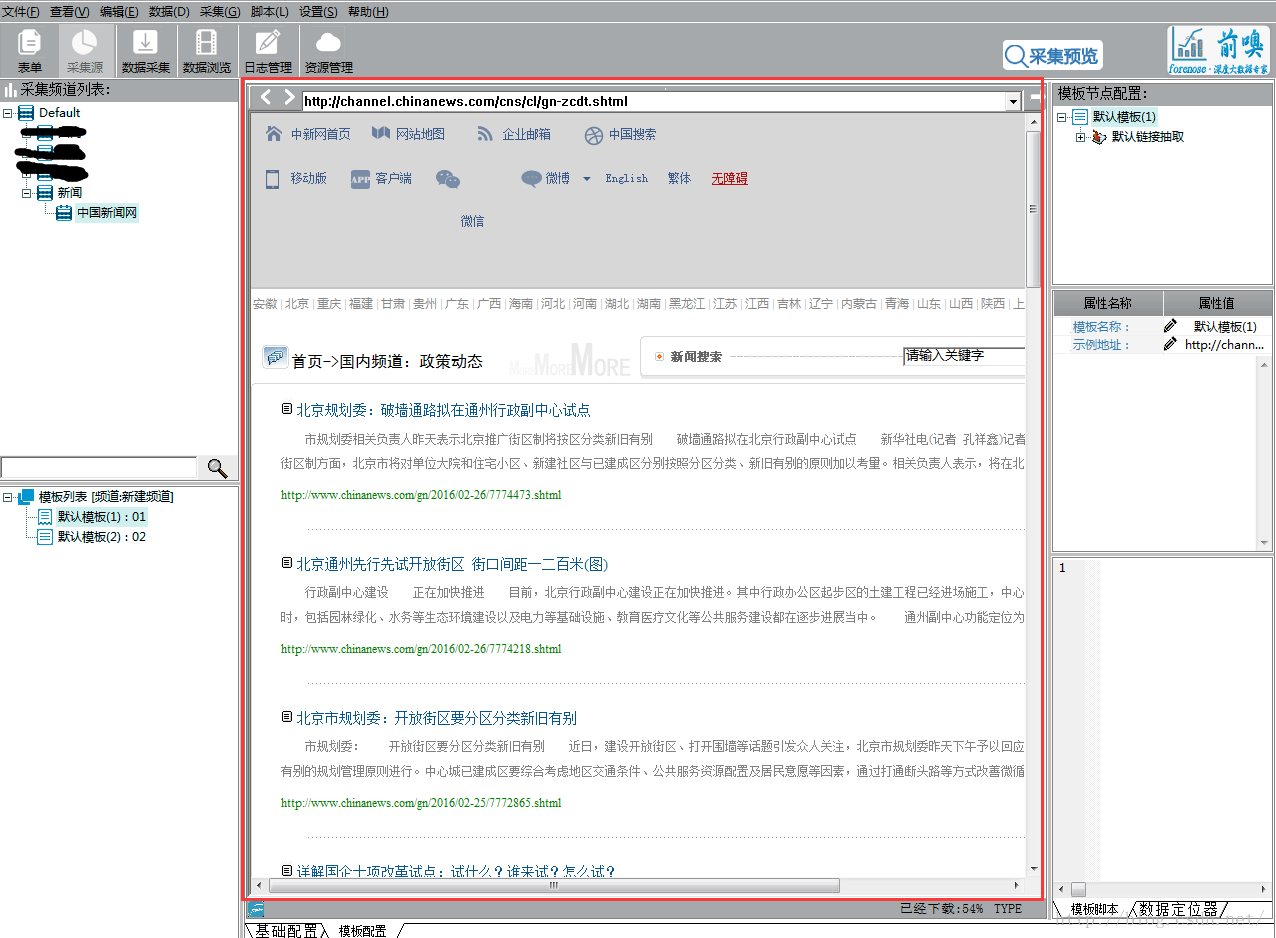Open the 编辑(E) menu

pos(120,11)
